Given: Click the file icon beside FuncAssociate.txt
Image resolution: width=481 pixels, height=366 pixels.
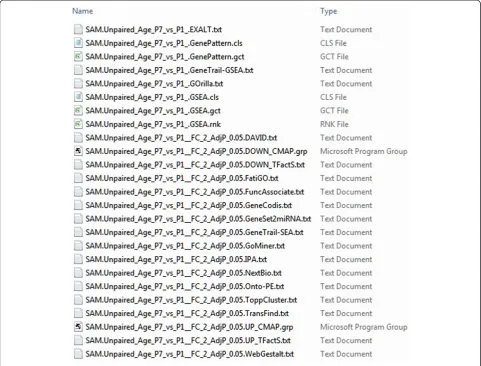Looking at the screenshot, I should click(78, 192).
